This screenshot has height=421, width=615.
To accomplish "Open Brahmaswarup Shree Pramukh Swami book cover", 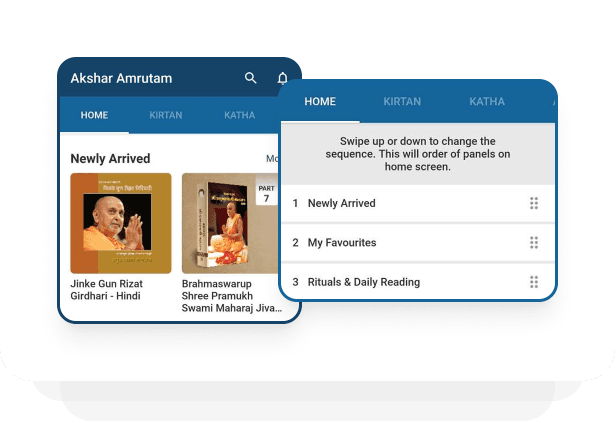I will tap(230, 223).
